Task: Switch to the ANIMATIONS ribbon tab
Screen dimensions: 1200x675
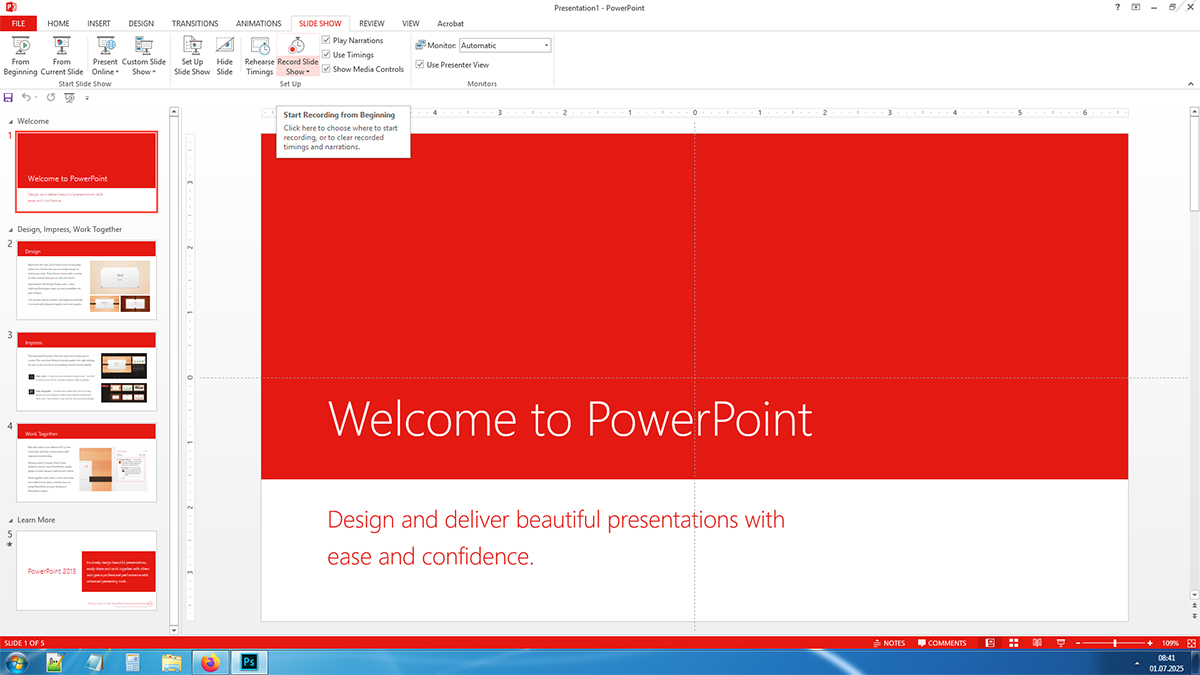Action: (x=258, y=23)
